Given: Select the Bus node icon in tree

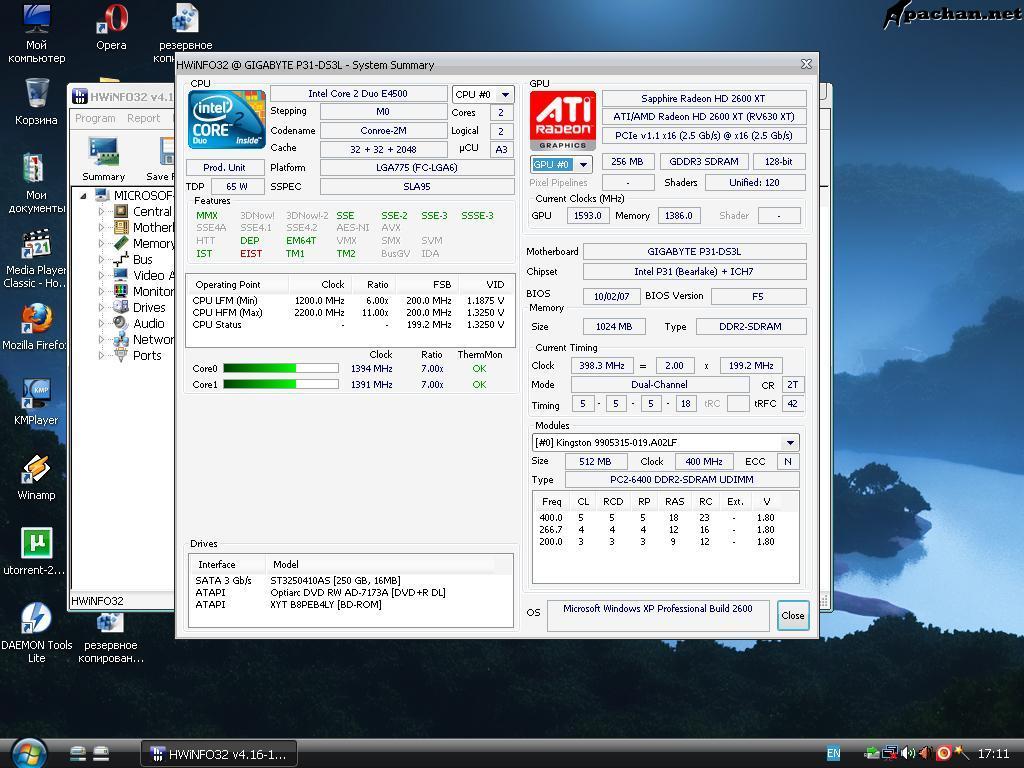Looking at the screenshot, I should coord(121,259).
